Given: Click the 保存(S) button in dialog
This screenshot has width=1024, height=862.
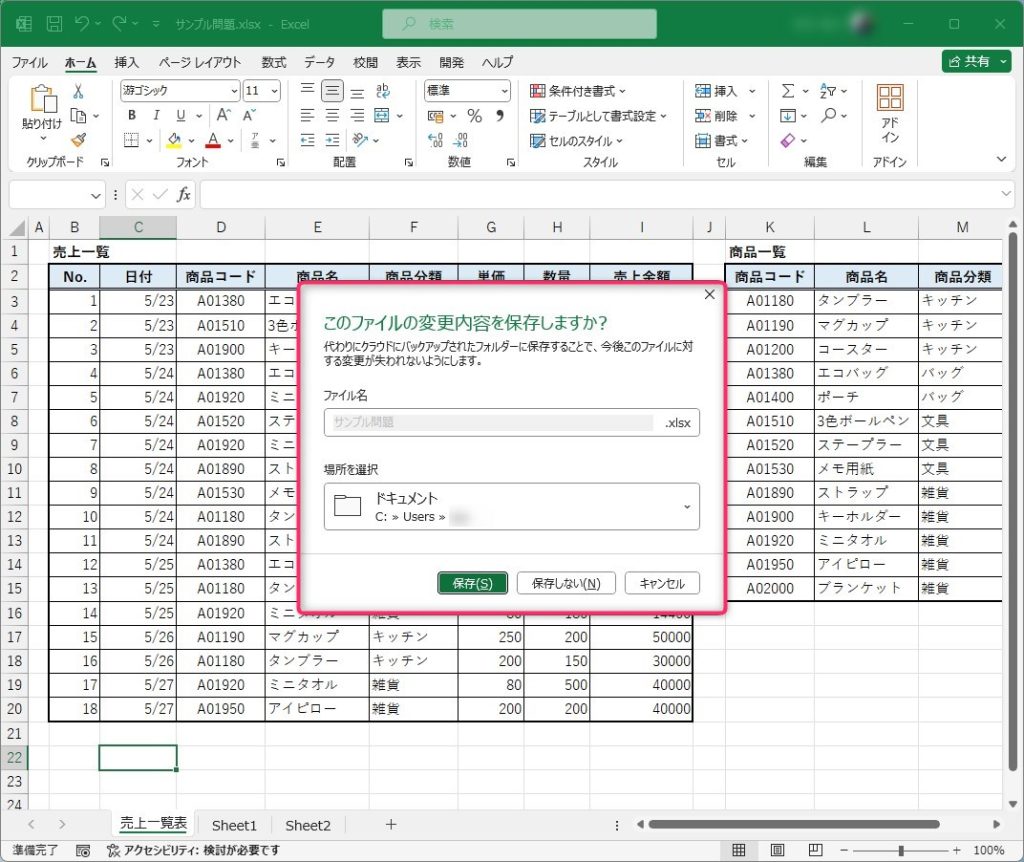Looking at the screenshot, I should coord(472,583).
